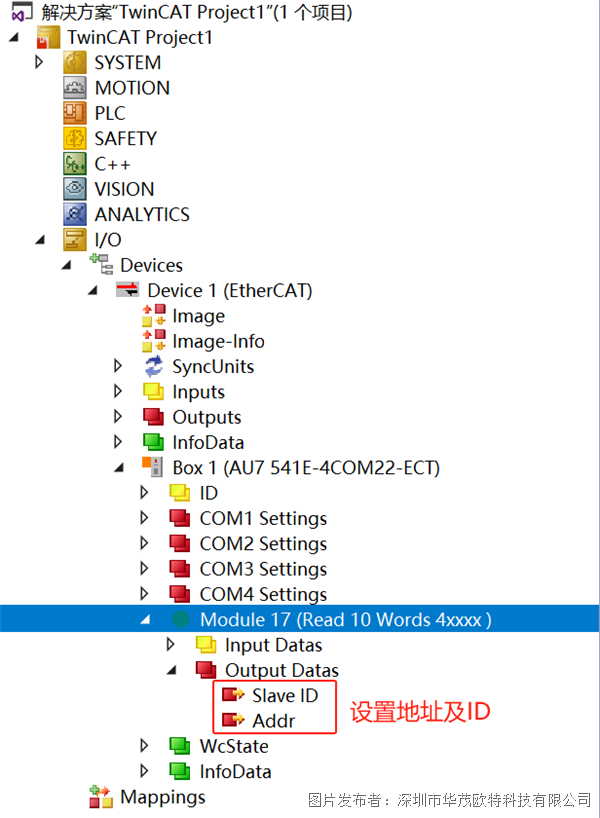Collapse the Devices node
The width and height of the screenshot is (600, 818).
point(66,265)
